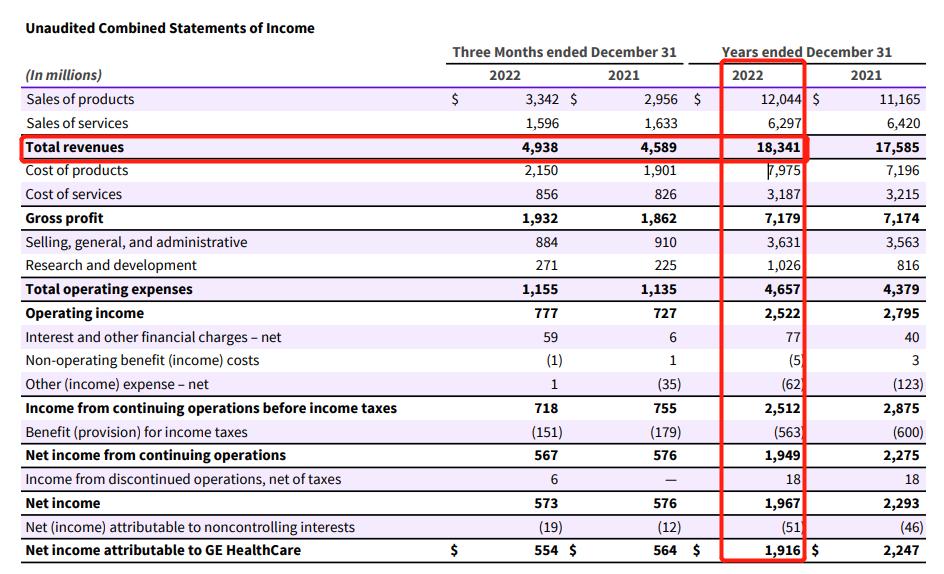Click continuing operations net income 1,949
Screen dimensions: 944x574
tap(782, 455)
